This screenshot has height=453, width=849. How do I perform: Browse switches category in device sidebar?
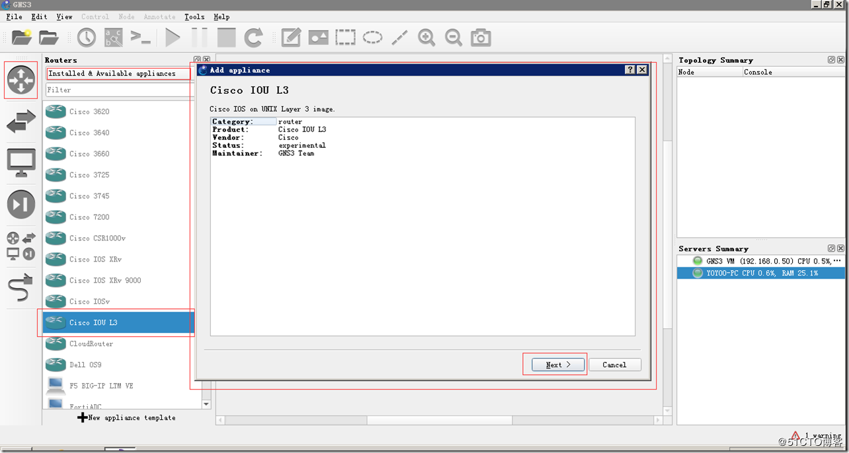coord(21,122)
